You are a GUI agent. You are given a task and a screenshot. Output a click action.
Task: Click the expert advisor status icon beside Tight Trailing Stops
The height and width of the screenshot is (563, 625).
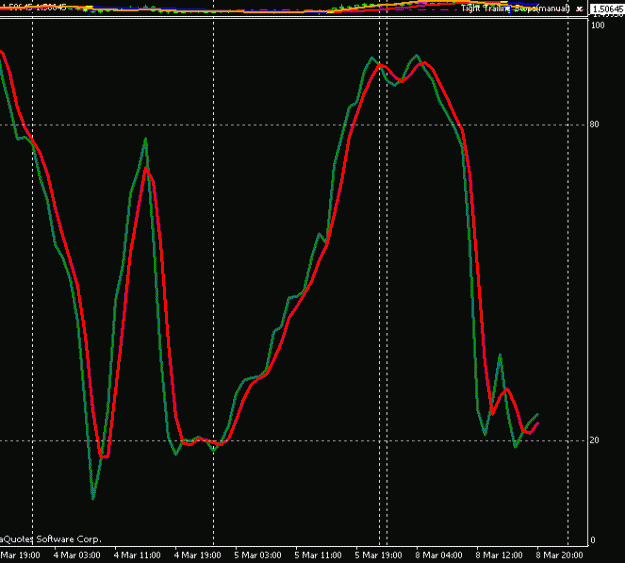click(x=579, y=9)
